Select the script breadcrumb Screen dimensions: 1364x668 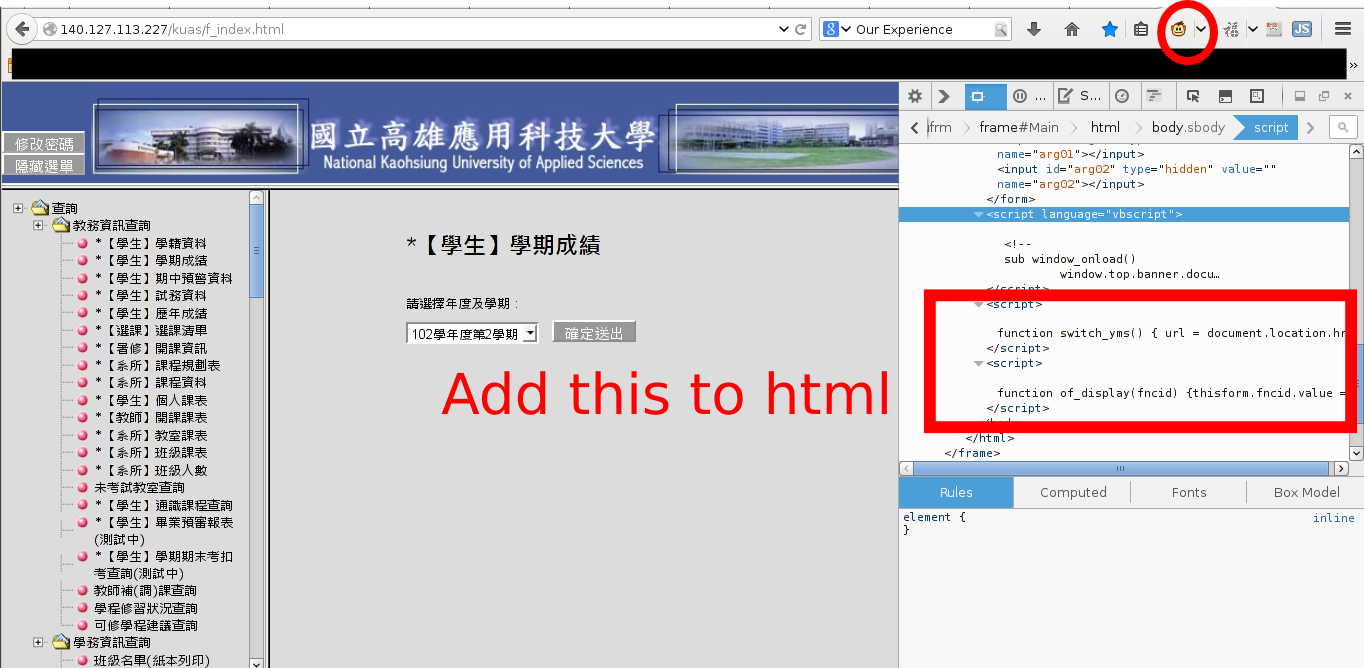click(x=1271, y=127)
